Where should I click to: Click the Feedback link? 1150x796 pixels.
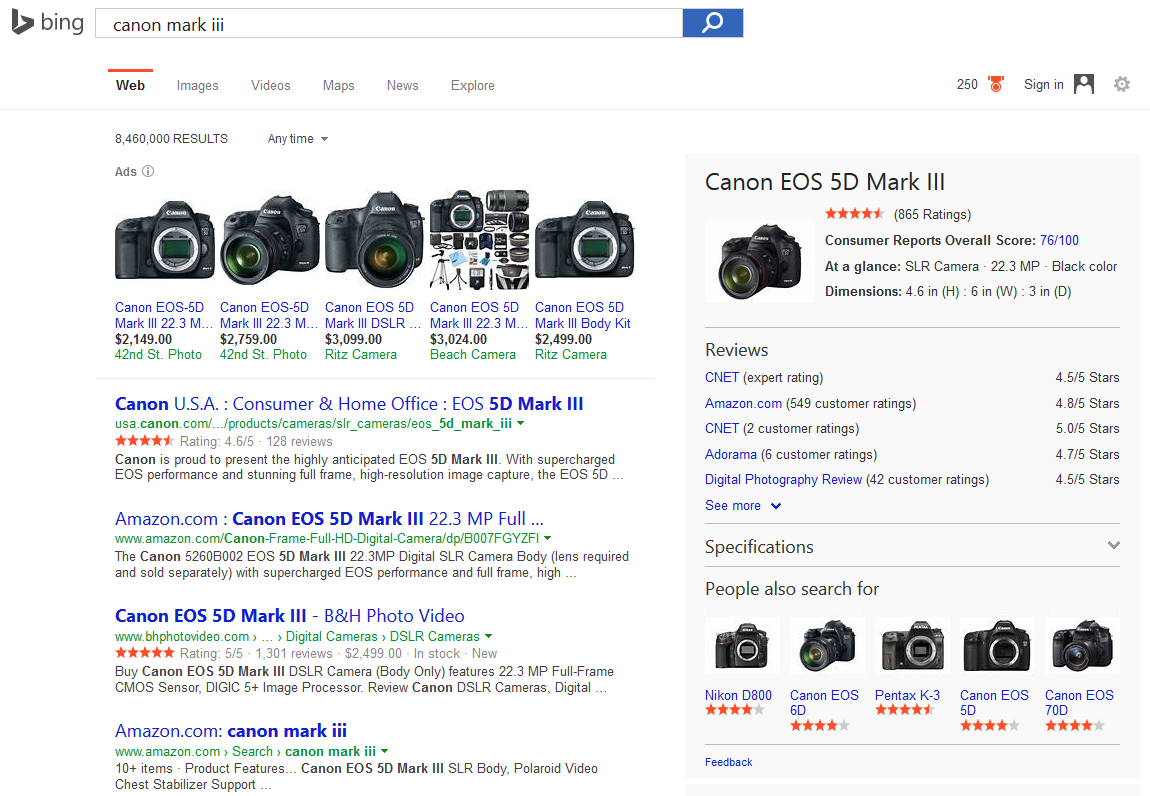728,762
